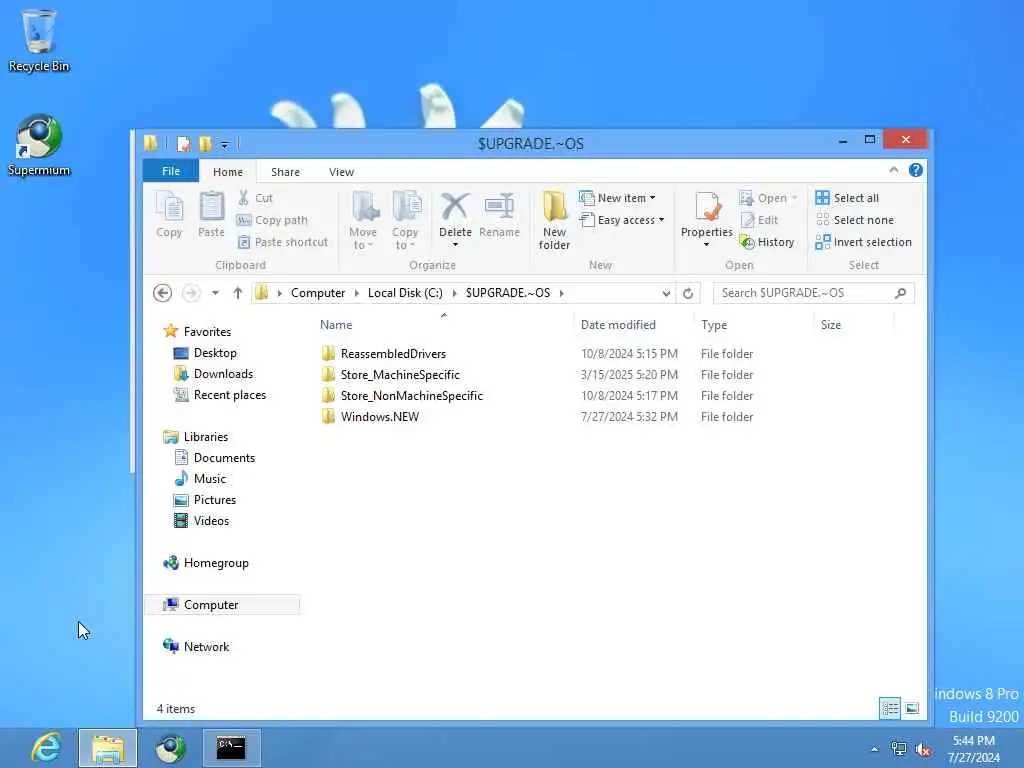Open the recent locations dropdown
Screen dimensions: 1024x768
[x=215, y=293]
